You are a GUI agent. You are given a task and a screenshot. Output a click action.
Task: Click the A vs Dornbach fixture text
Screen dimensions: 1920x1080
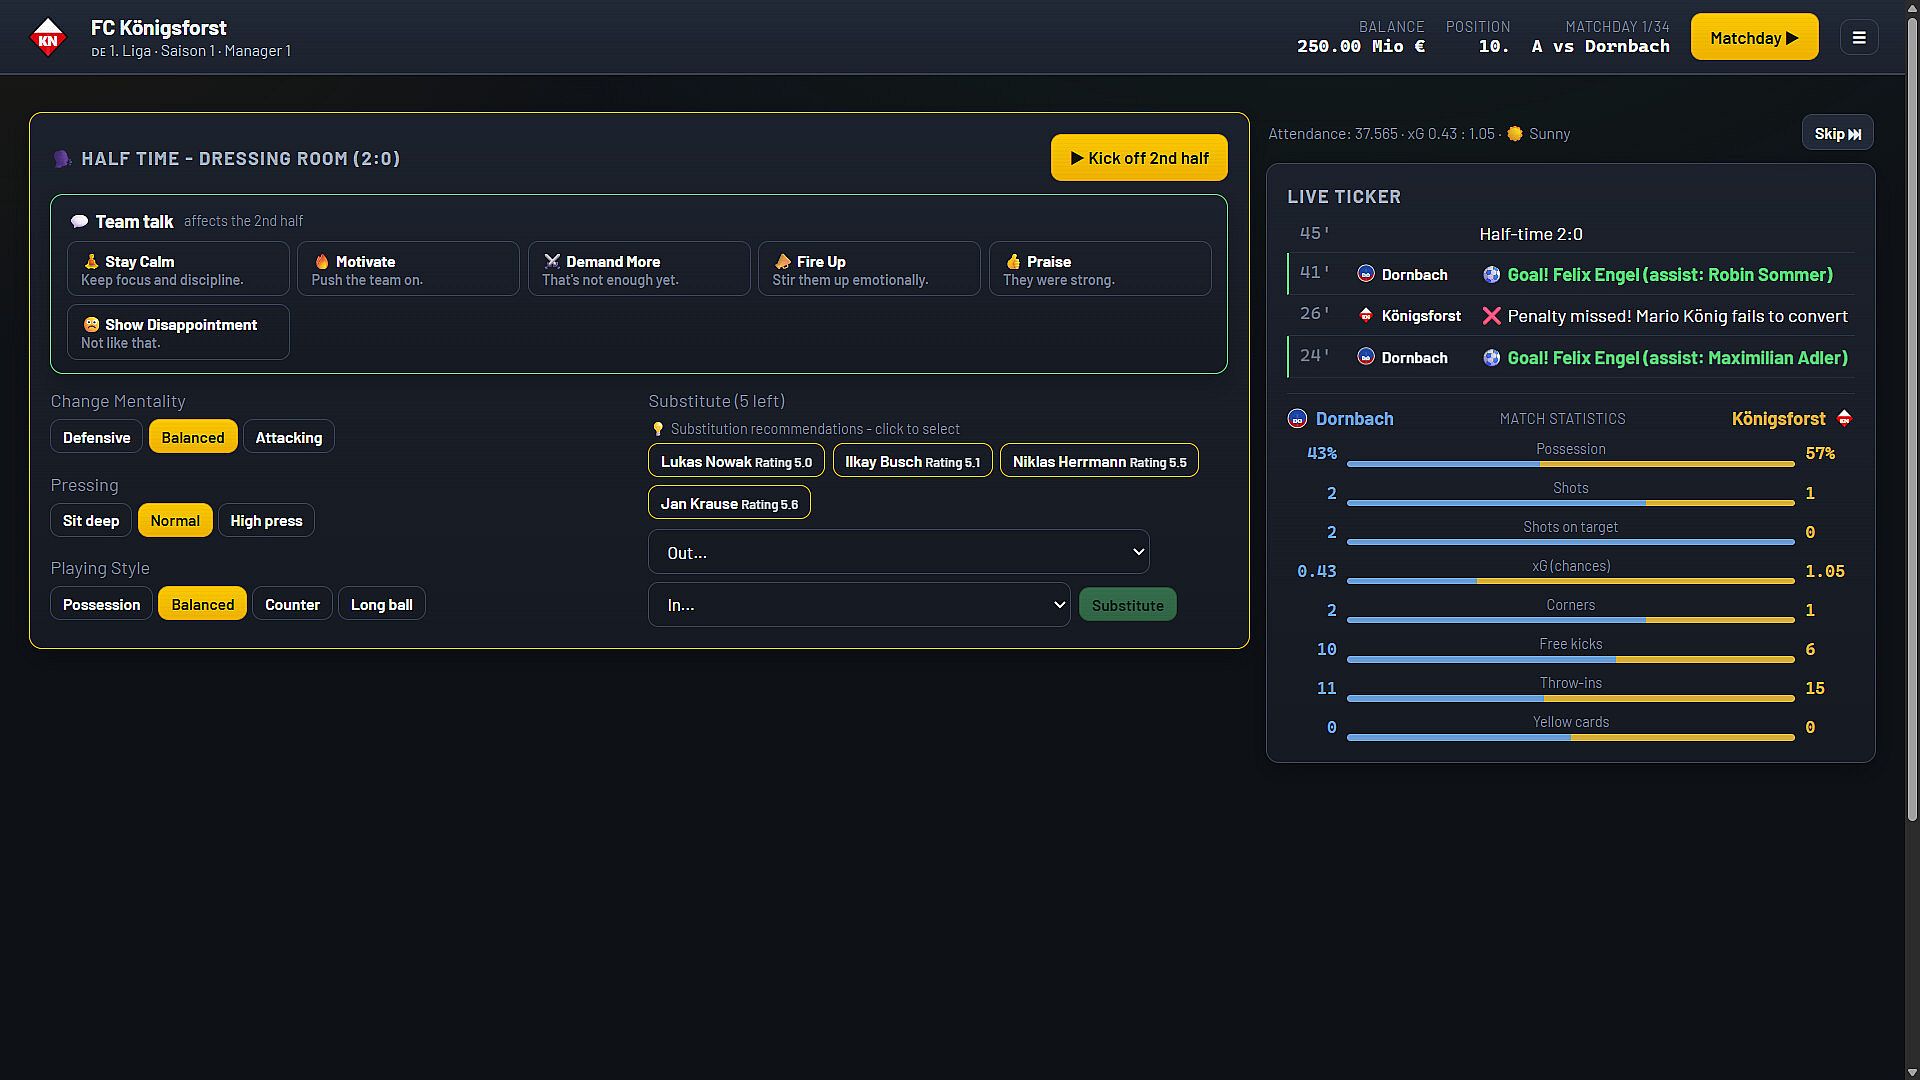point(1600,46)
